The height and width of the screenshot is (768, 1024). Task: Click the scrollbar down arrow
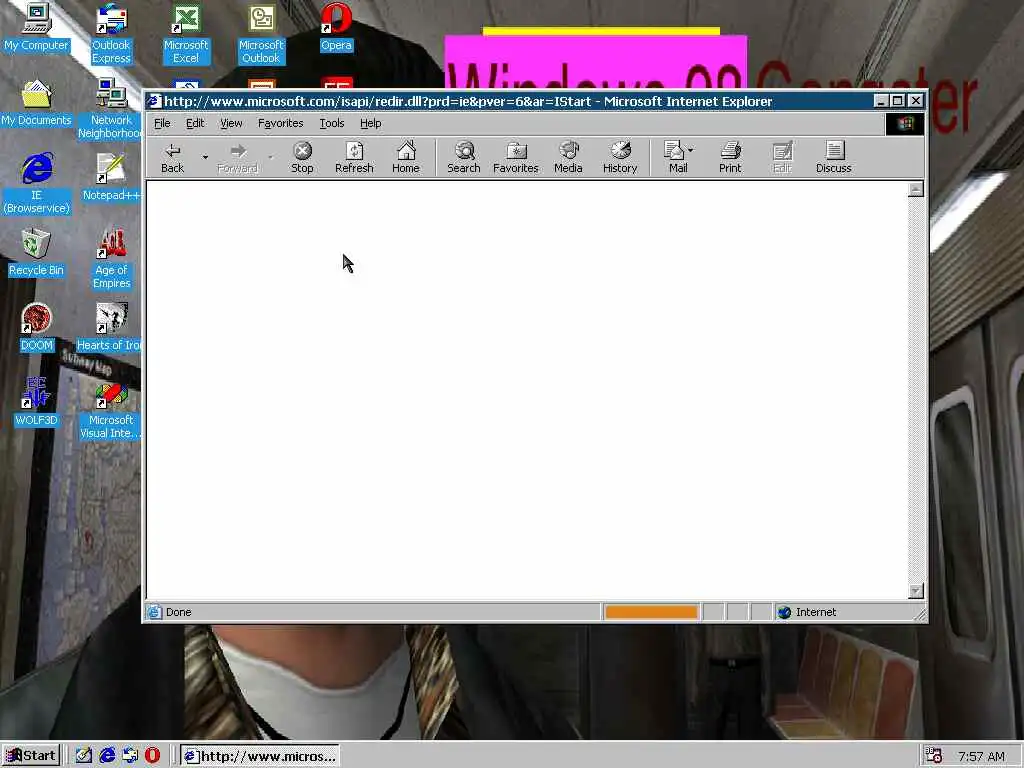pos(916,590)
